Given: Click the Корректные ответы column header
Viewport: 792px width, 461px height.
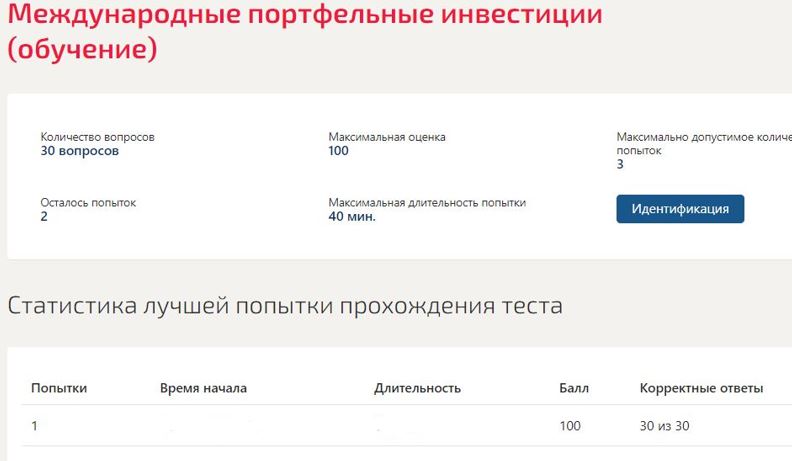Looking at the screenshot, I should click(701, 388).
